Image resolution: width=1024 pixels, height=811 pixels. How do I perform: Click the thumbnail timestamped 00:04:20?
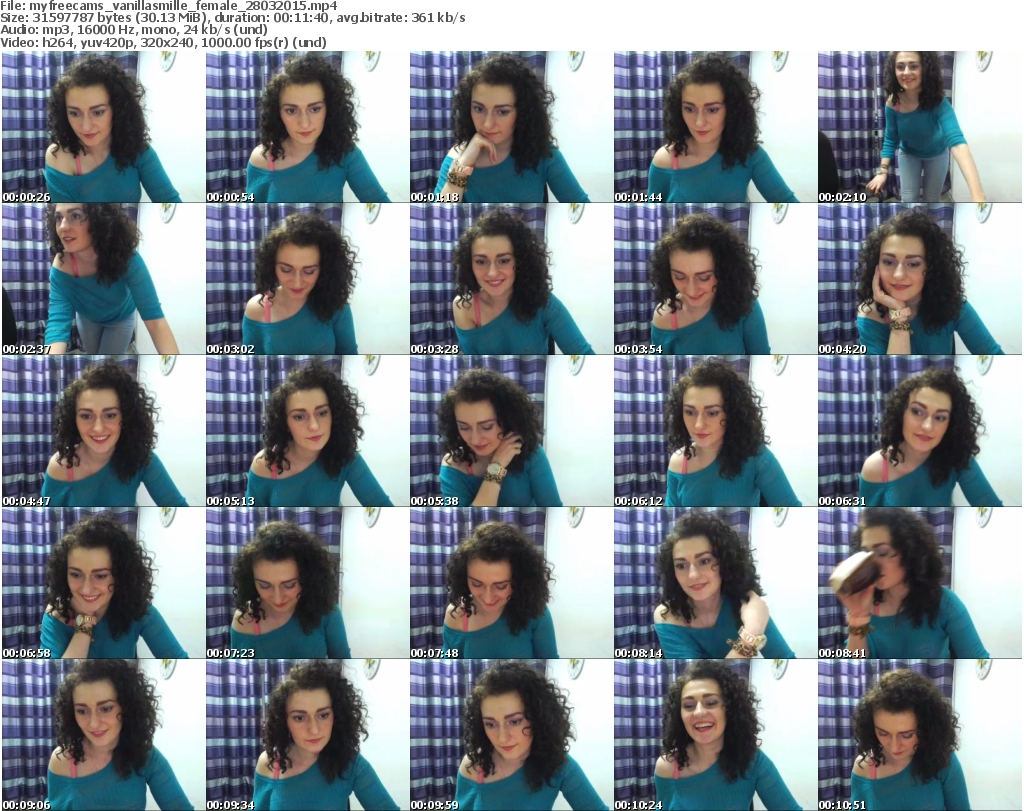pyautogui.click(x=920, y=279)
